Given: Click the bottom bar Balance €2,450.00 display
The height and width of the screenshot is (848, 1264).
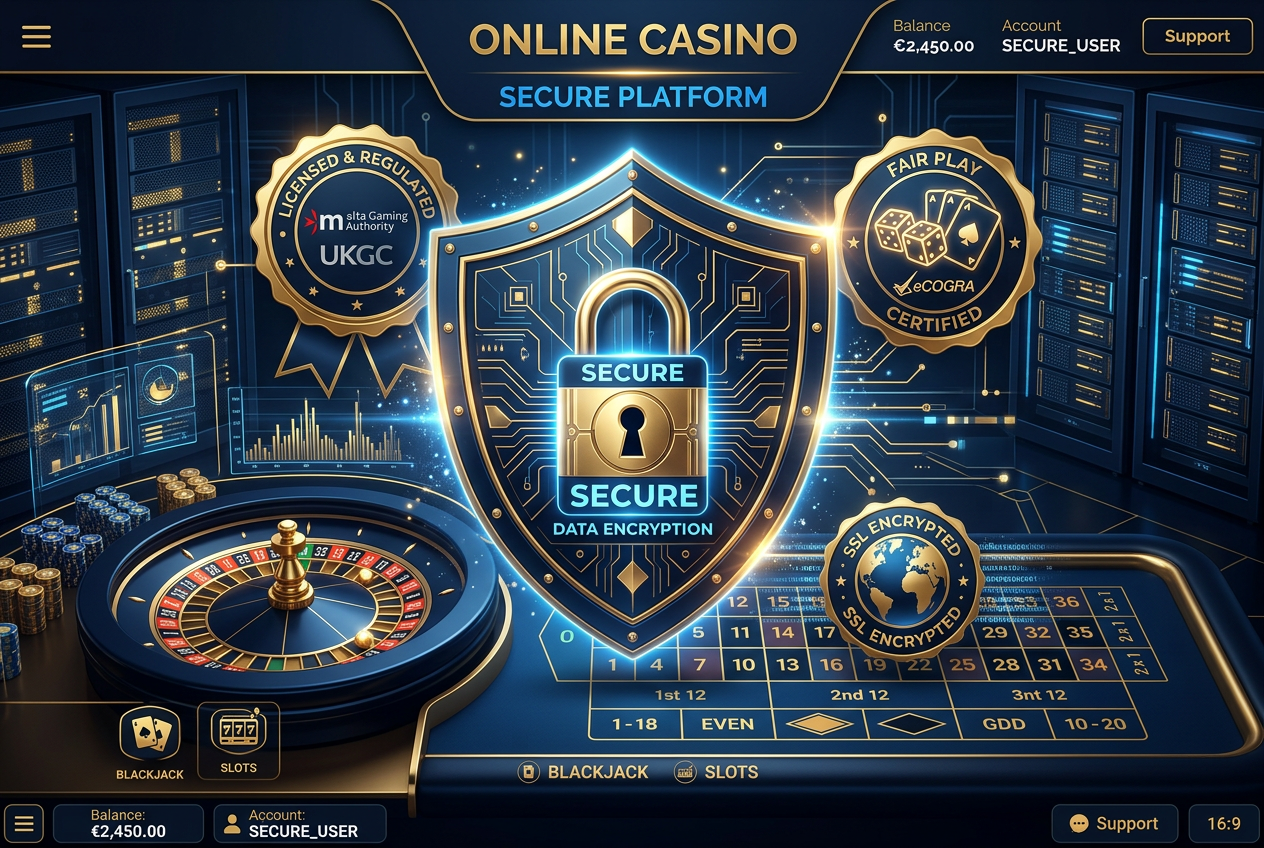Looking at the screenshot, I should click(128, 824).
